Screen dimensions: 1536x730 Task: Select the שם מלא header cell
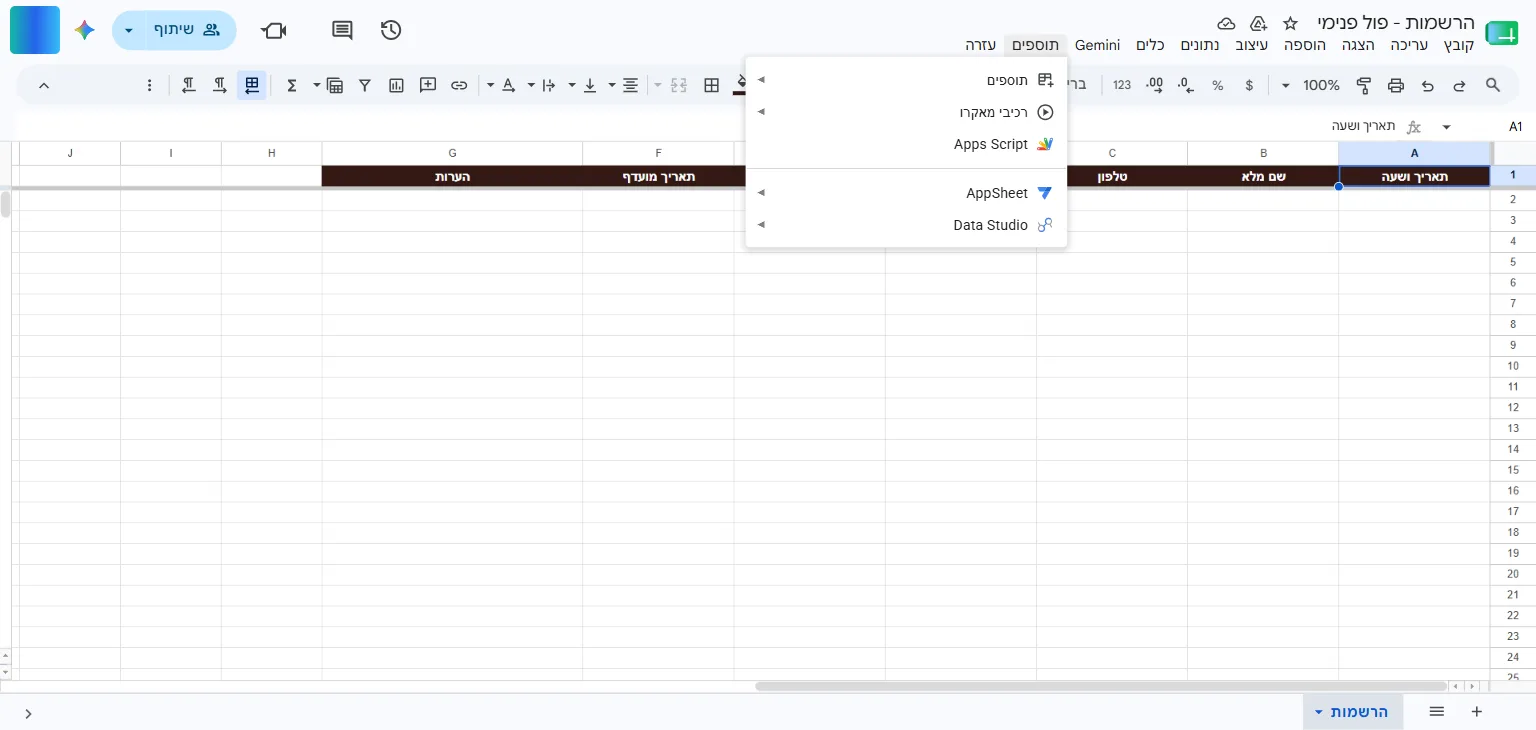1263,176
